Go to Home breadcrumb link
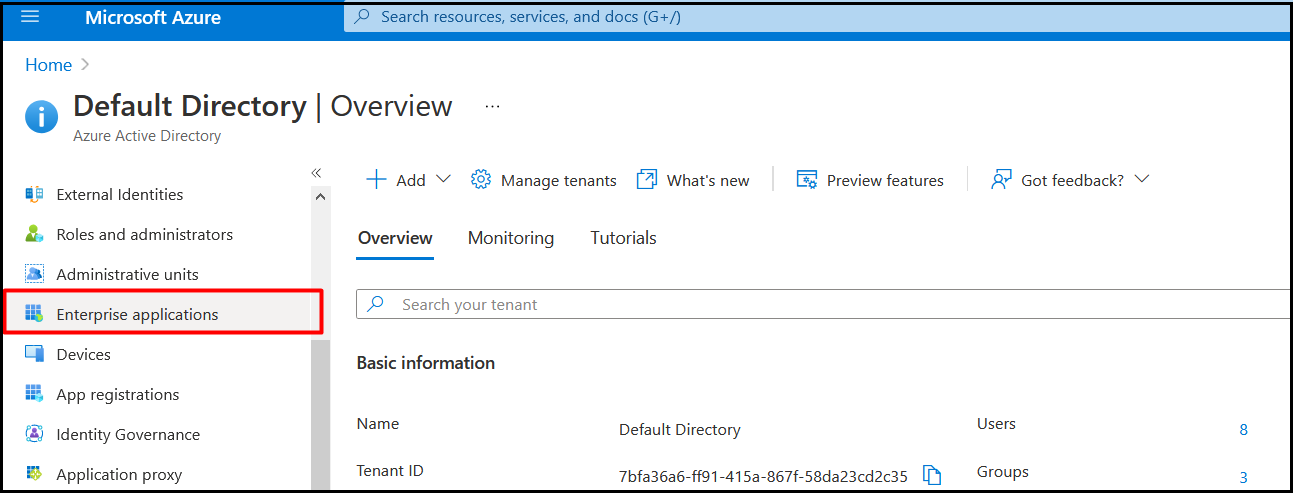The height and width of the screenshot is (493, 1293). [x=48, y=65]
